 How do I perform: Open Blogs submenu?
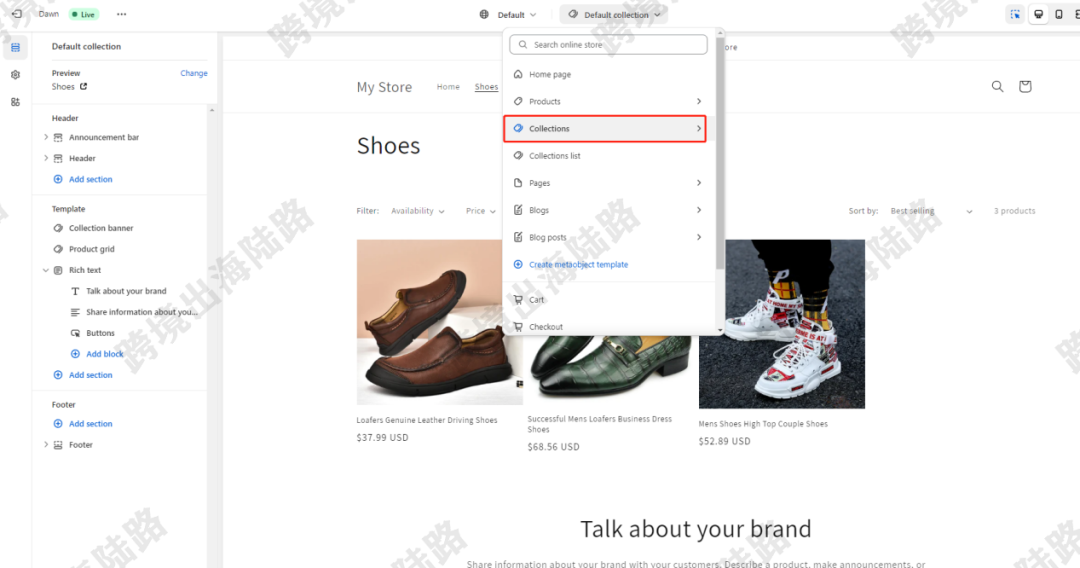(x=609, y=210)
